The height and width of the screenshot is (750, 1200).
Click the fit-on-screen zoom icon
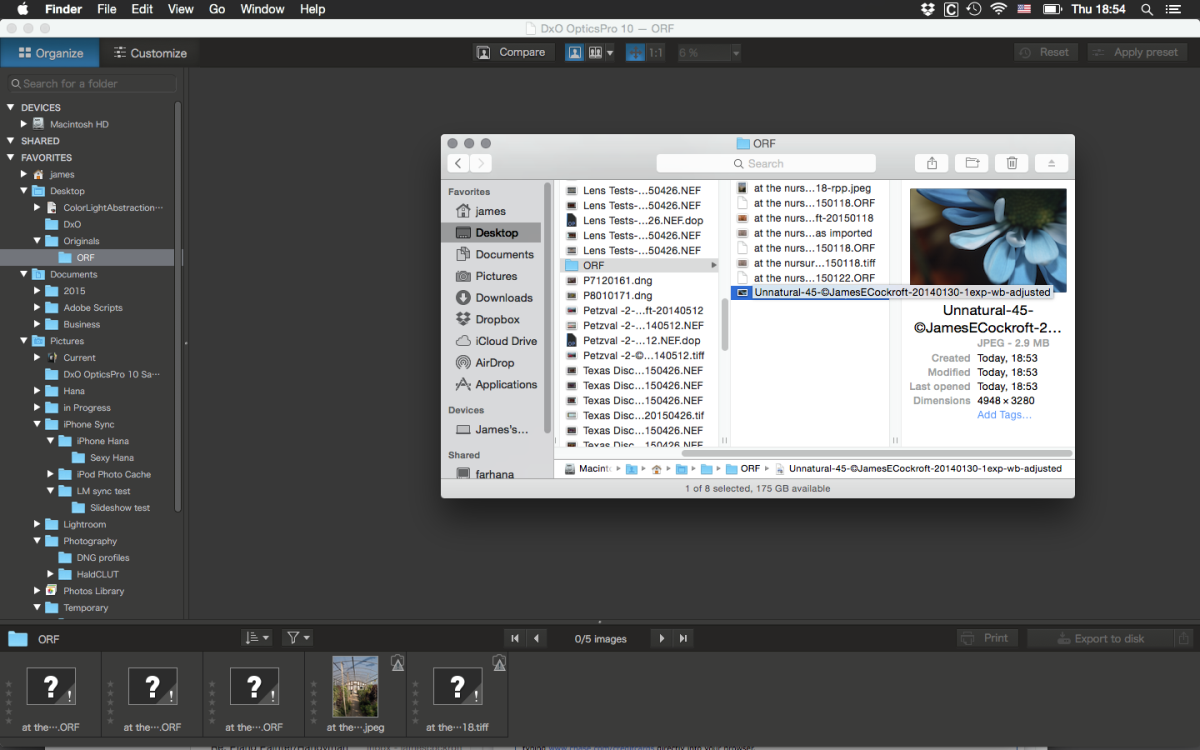[x=634, y=52]
